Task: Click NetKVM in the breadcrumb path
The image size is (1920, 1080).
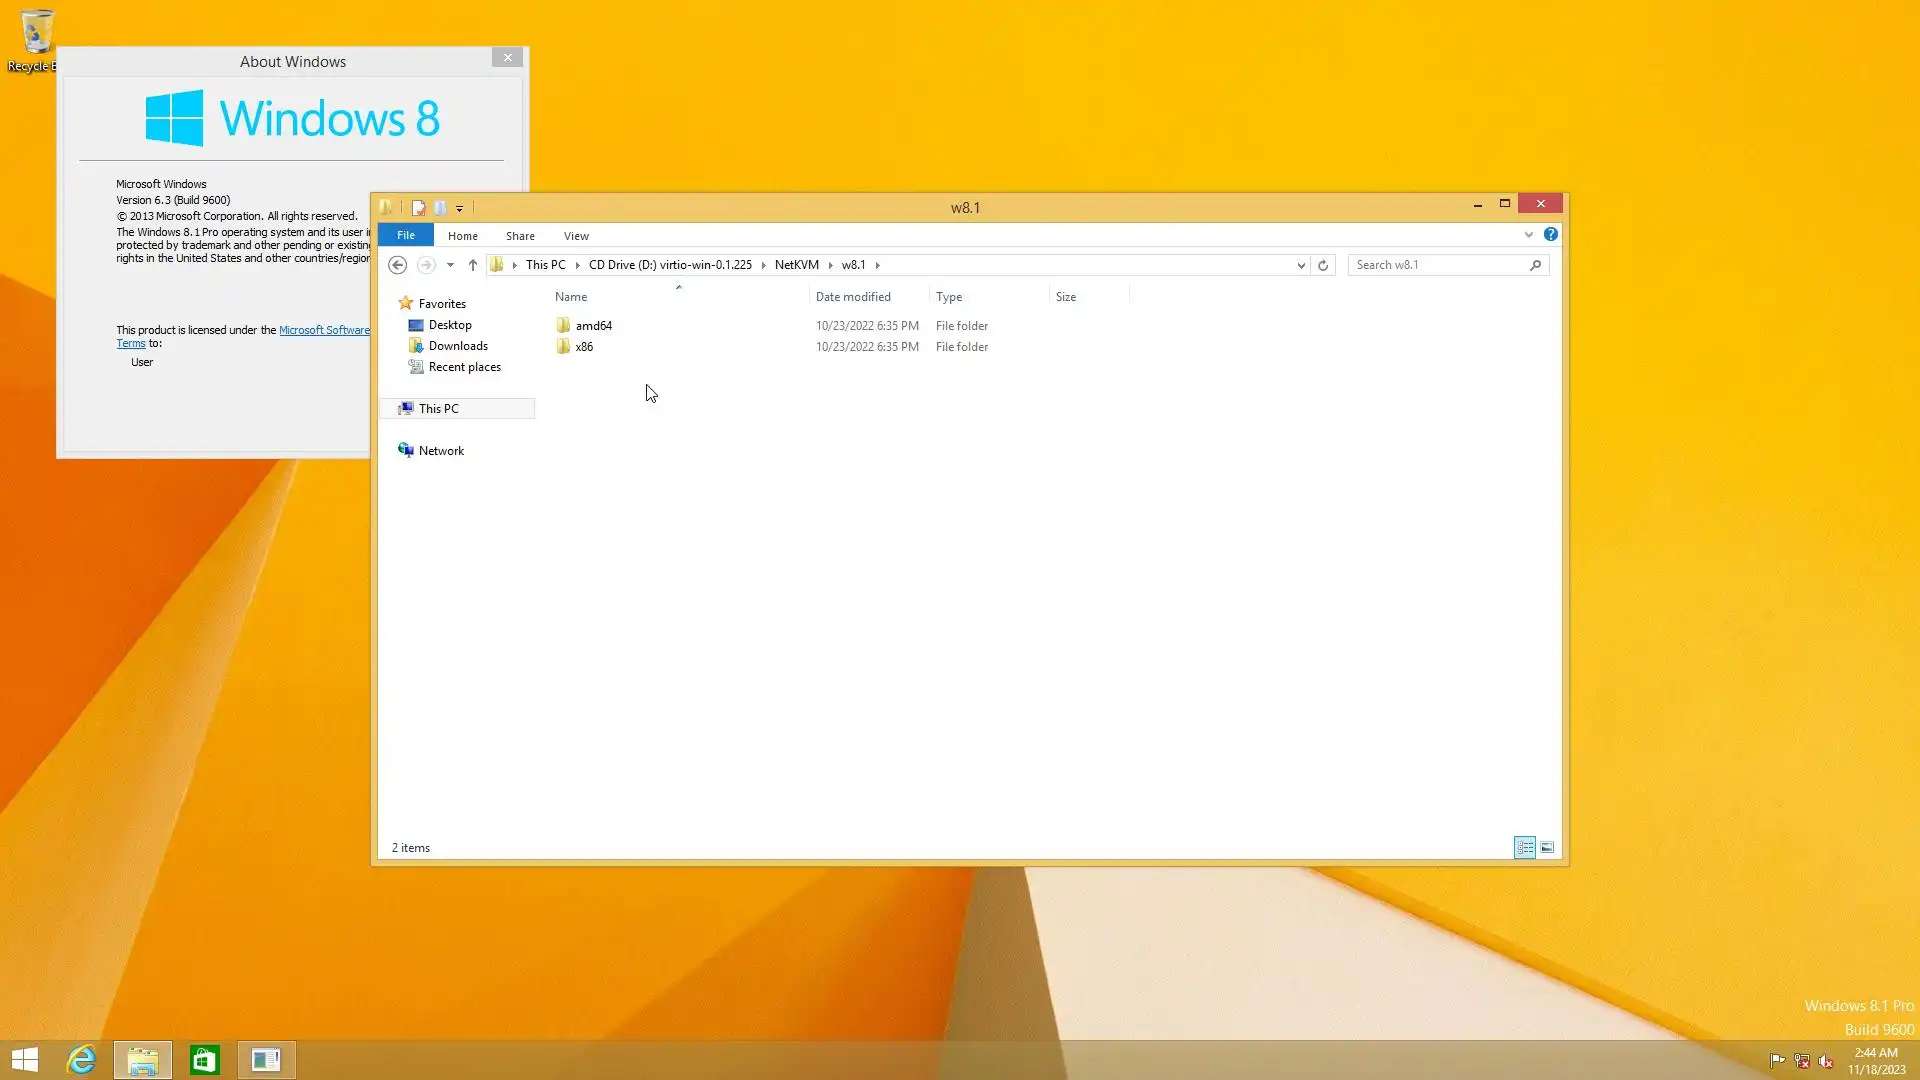Action: (x=796, y=265)
